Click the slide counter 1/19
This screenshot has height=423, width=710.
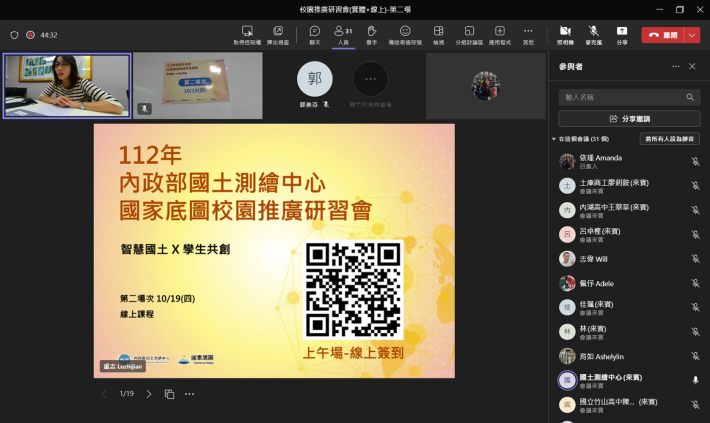(x=127, y=394)
